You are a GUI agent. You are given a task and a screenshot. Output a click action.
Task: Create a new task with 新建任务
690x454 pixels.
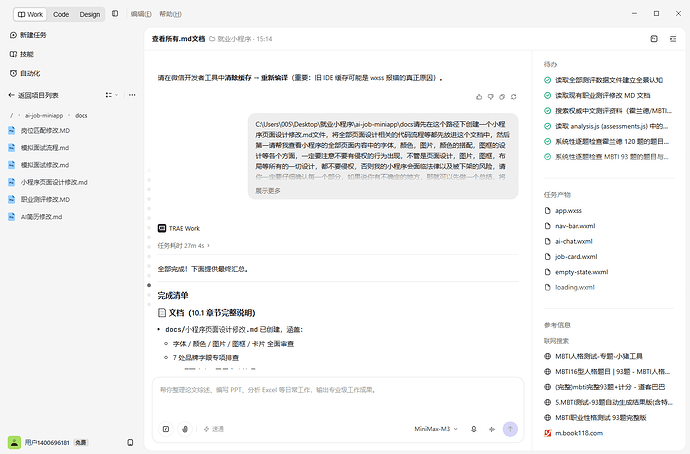28,35
